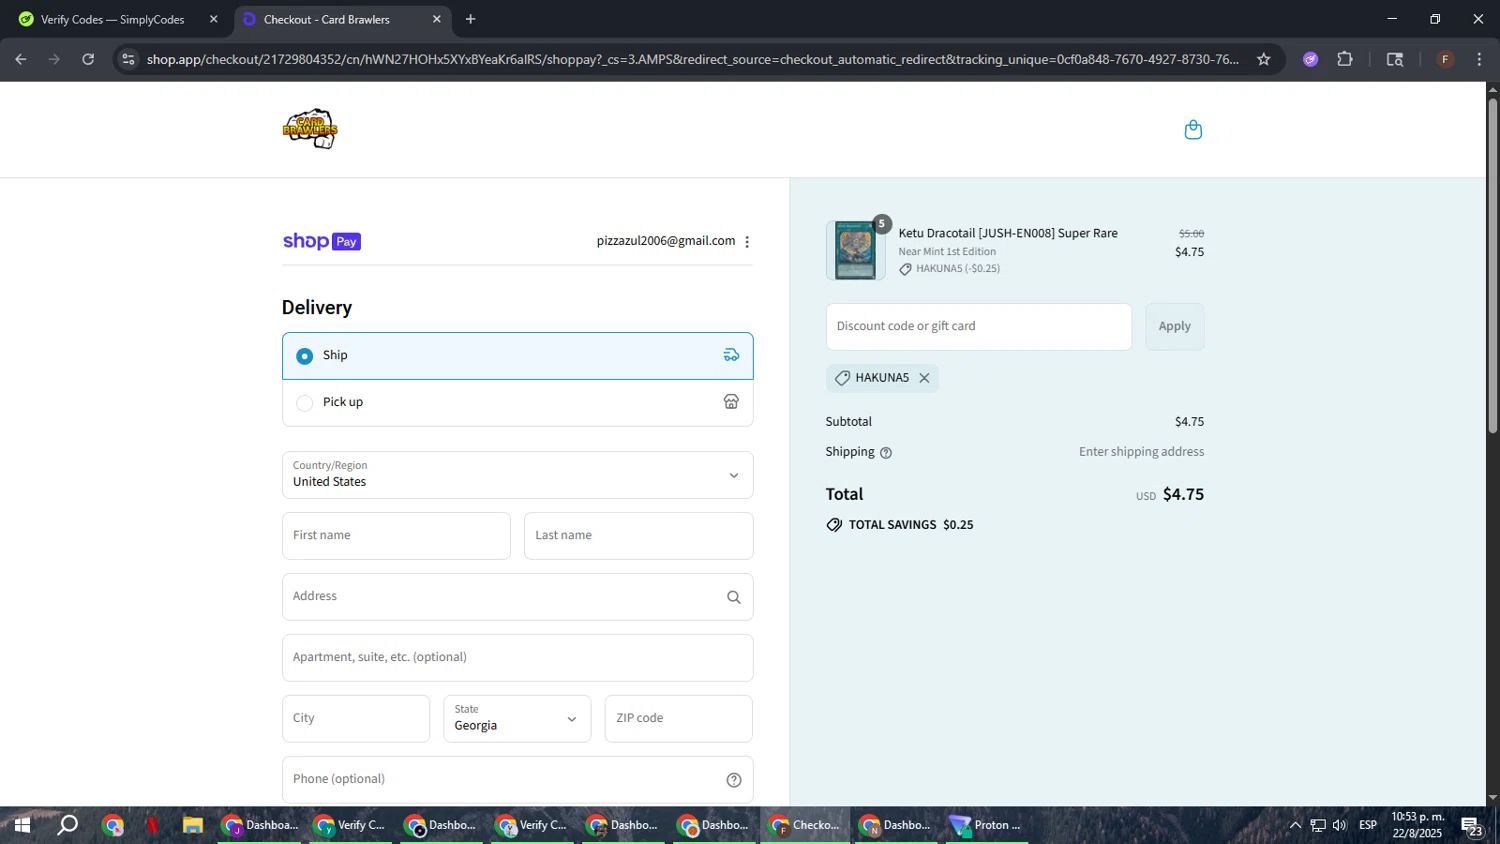Reload the checkout page
Screen dimensions: 1500x844
tap(88, 59)
